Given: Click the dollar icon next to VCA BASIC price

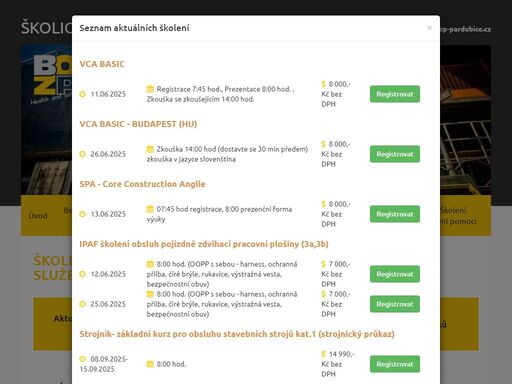Looking at the screenshot, I should 323,84.
